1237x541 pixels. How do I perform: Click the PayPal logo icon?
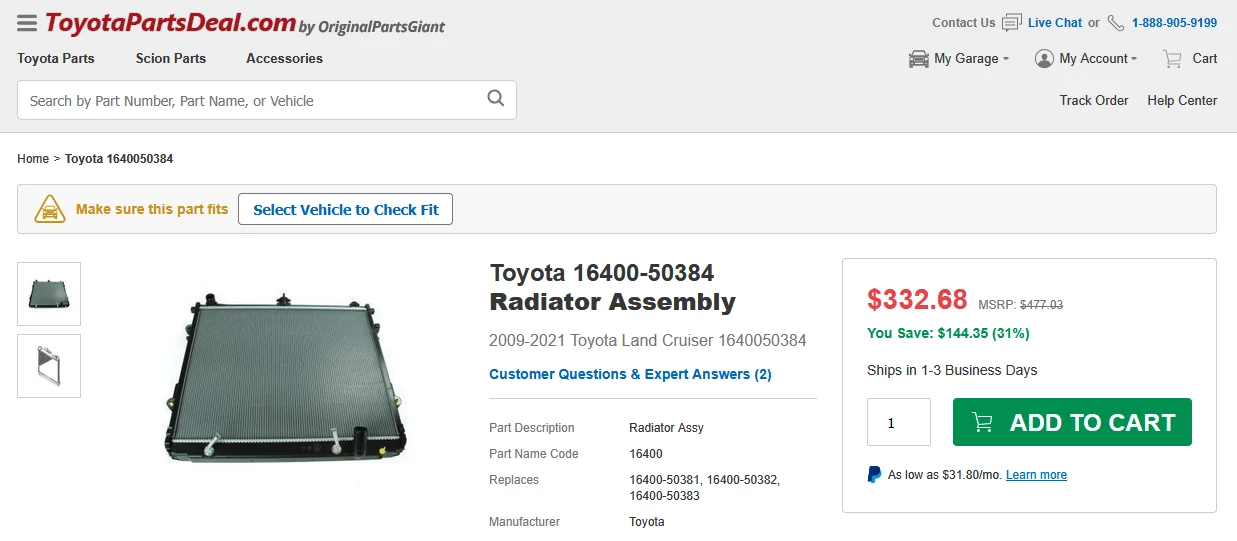[874, 475]
